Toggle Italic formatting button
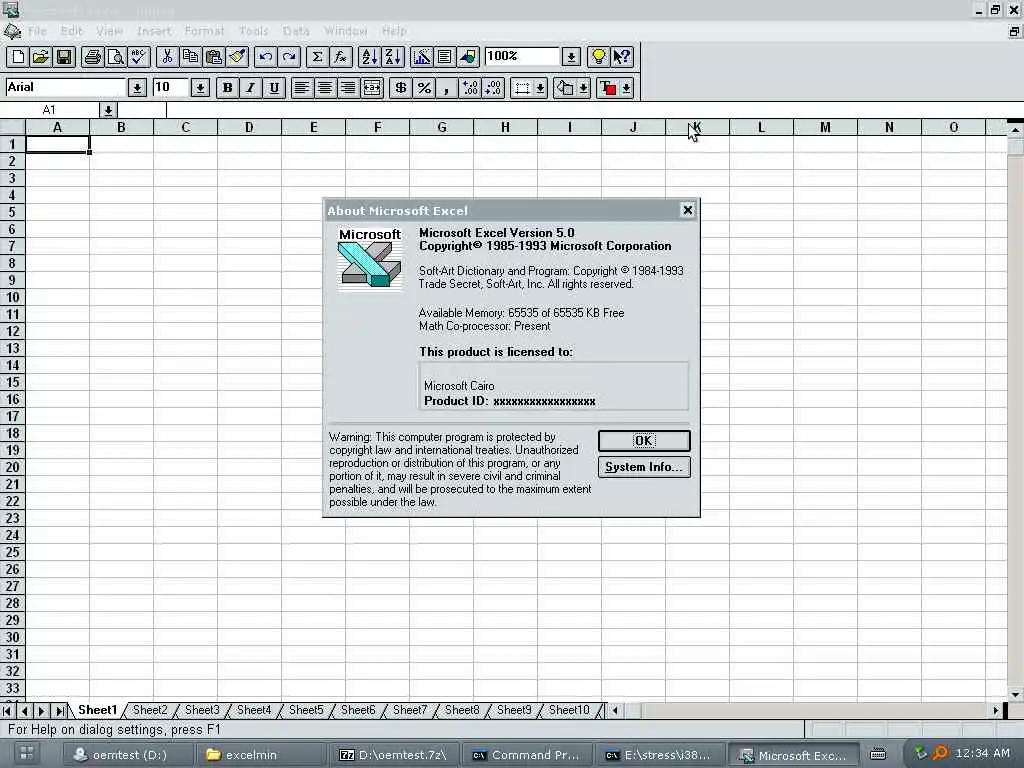Viewport: 1024px width, 768px height. coord(251,88)
